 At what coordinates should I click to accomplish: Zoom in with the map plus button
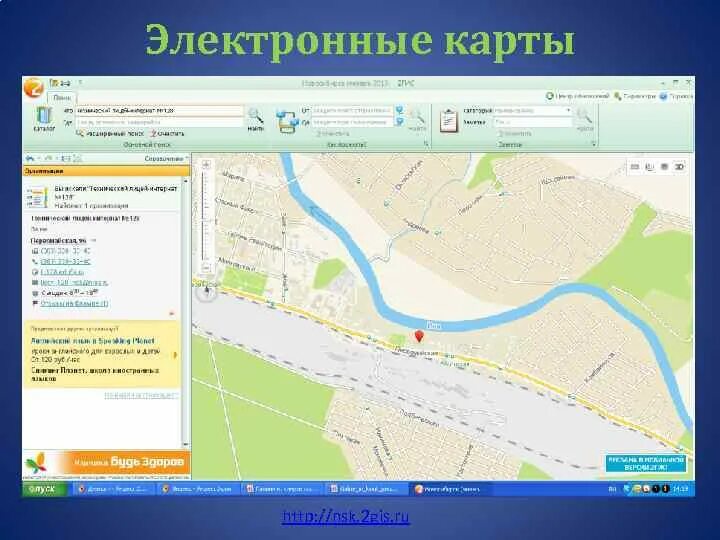[206, 164]
